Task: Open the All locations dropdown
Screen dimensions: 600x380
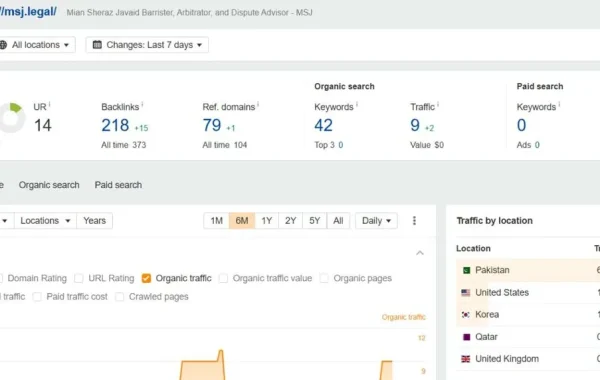Action: click(x=37, y=45)
